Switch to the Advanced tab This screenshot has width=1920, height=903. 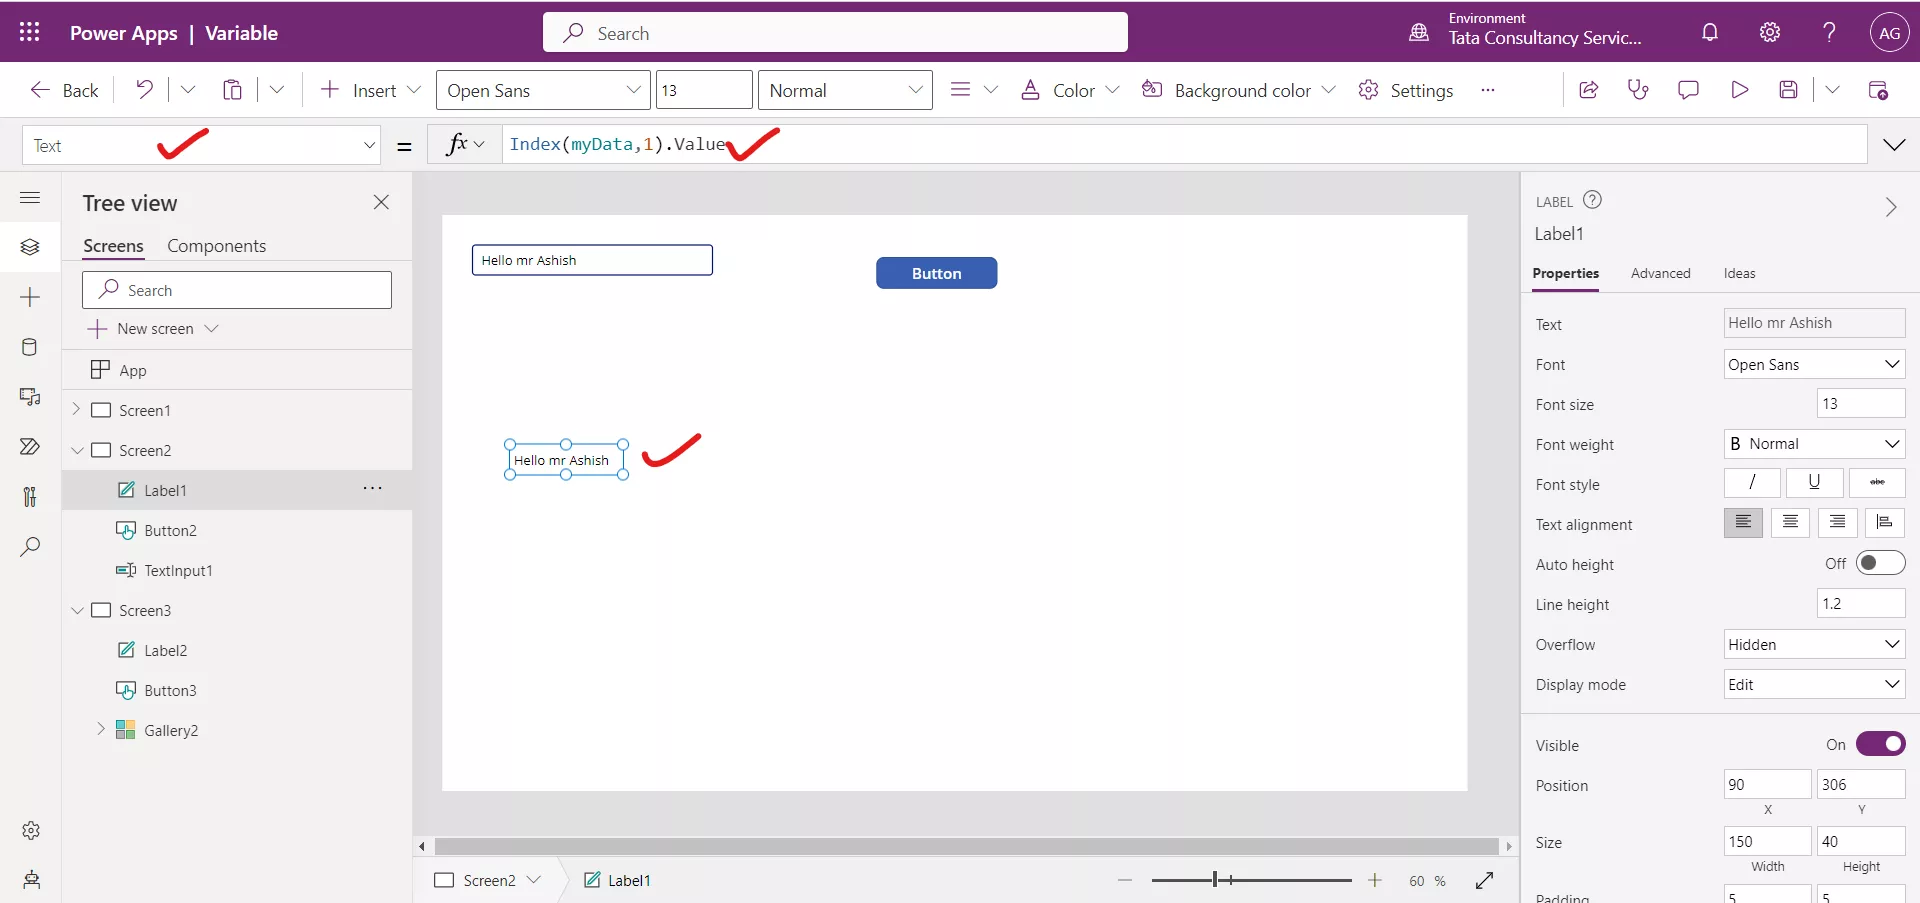(x=1660, y=273)
